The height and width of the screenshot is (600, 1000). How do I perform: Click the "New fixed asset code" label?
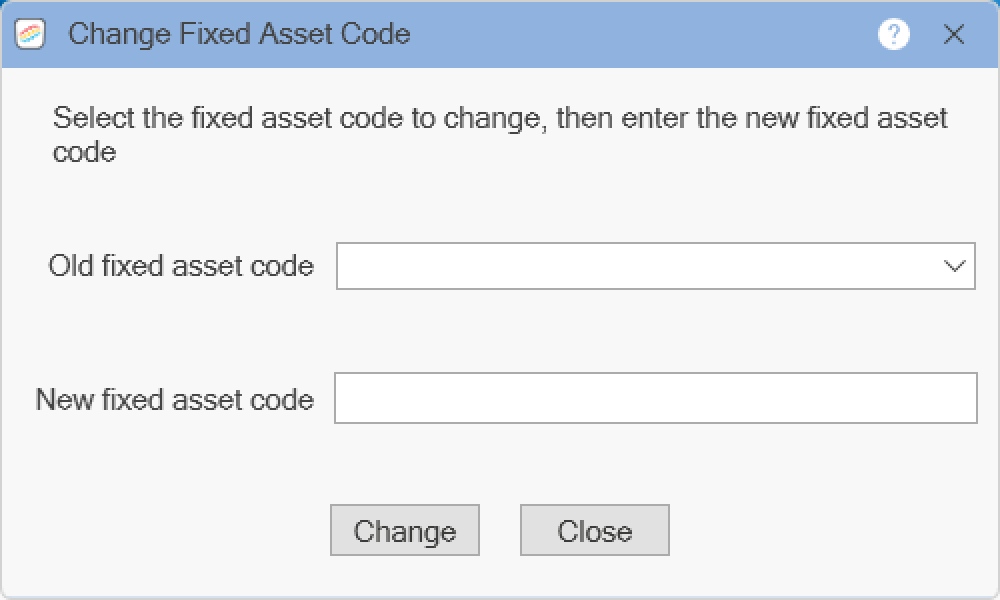(175, 400)
